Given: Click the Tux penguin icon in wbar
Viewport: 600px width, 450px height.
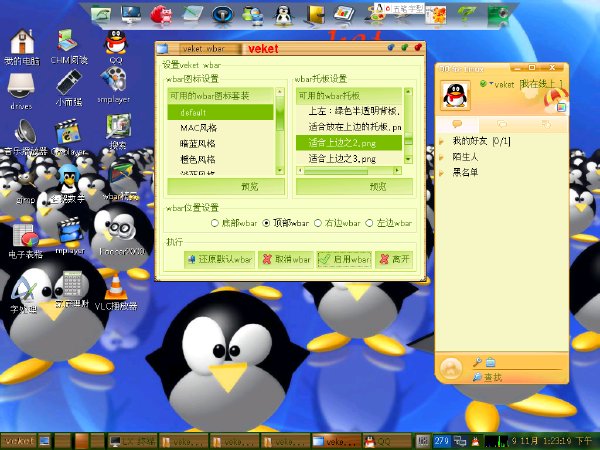Looking at the screenshot, I should pos(284,15).
